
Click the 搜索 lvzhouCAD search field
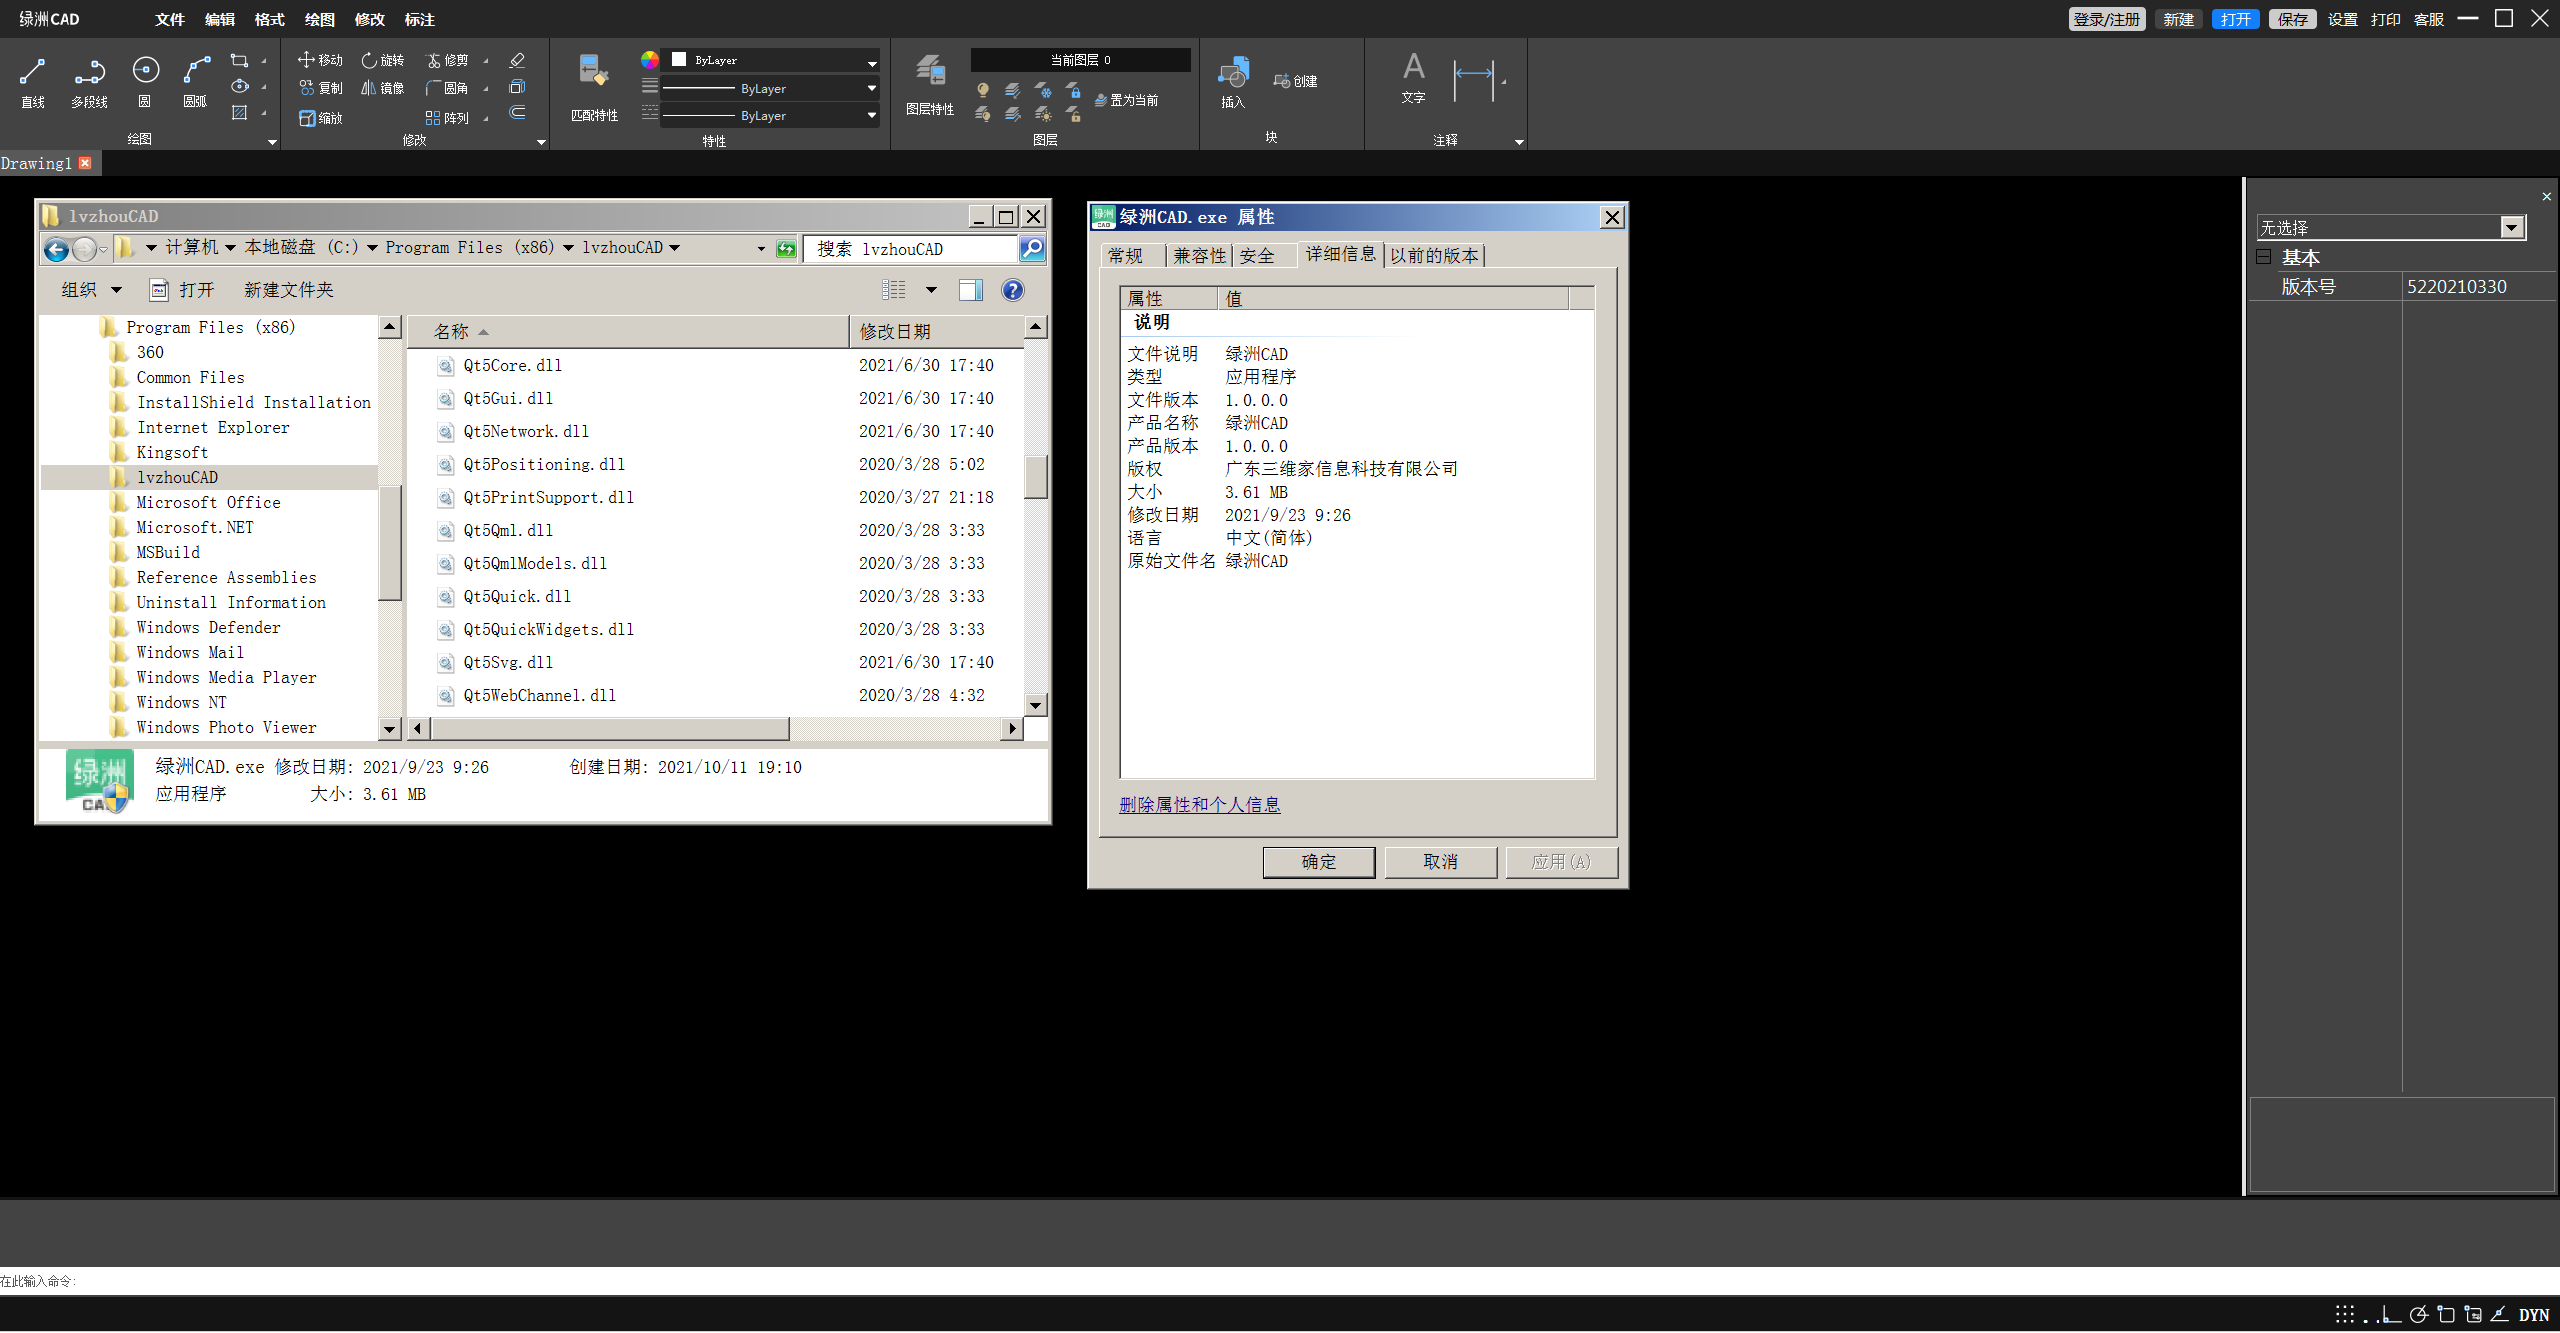pos(910,249)
